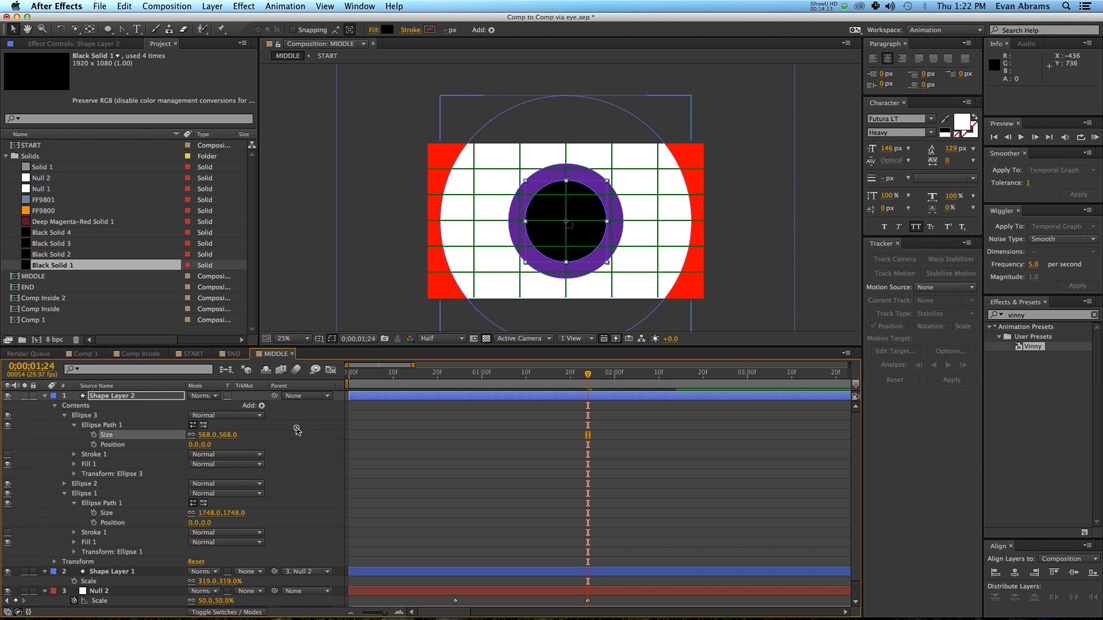Image resolution: width=1103 pixels, height=620 pixels.
Task: Open the Futura LT font family dropdown
Action: 900,119
